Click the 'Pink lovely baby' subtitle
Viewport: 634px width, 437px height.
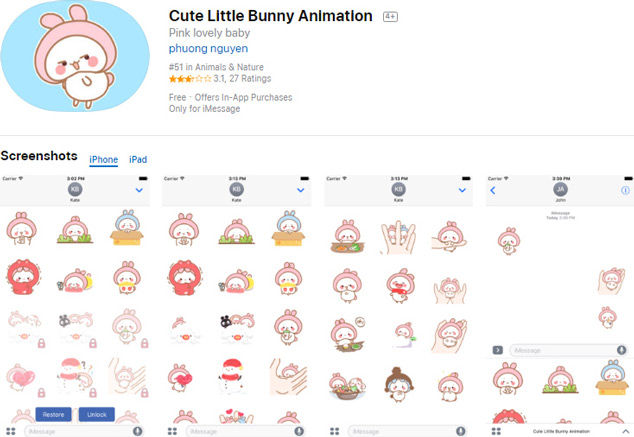[209, 33]
